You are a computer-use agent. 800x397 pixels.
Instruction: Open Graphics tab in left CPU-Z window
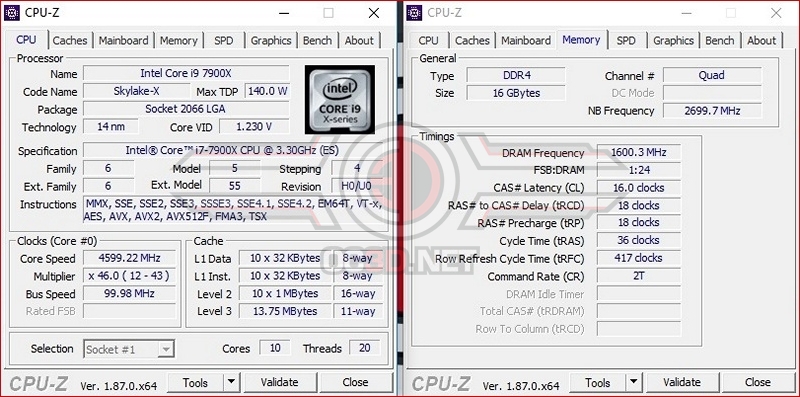coord(271,40)
